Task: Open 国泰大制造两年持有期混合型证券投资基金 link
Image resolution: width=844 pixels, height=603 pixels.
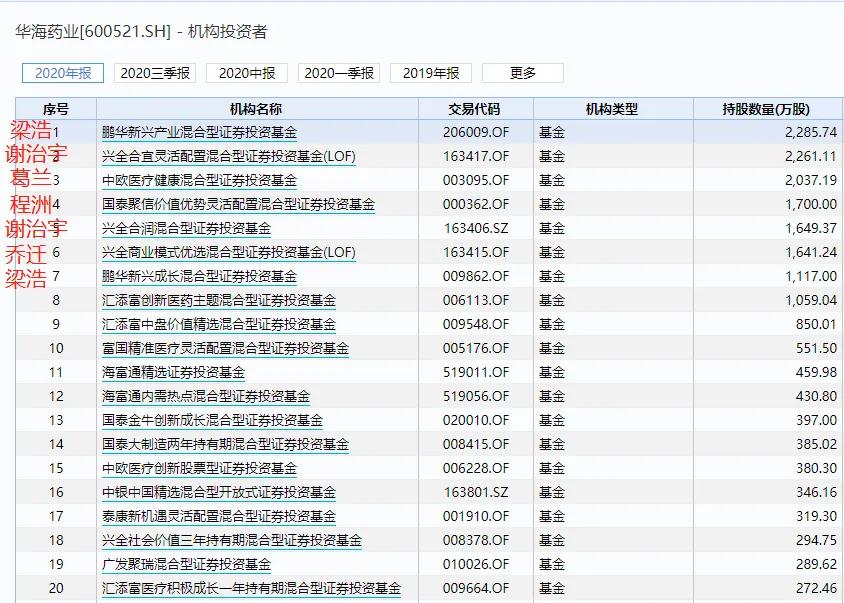Action: (x=226, y=444)
